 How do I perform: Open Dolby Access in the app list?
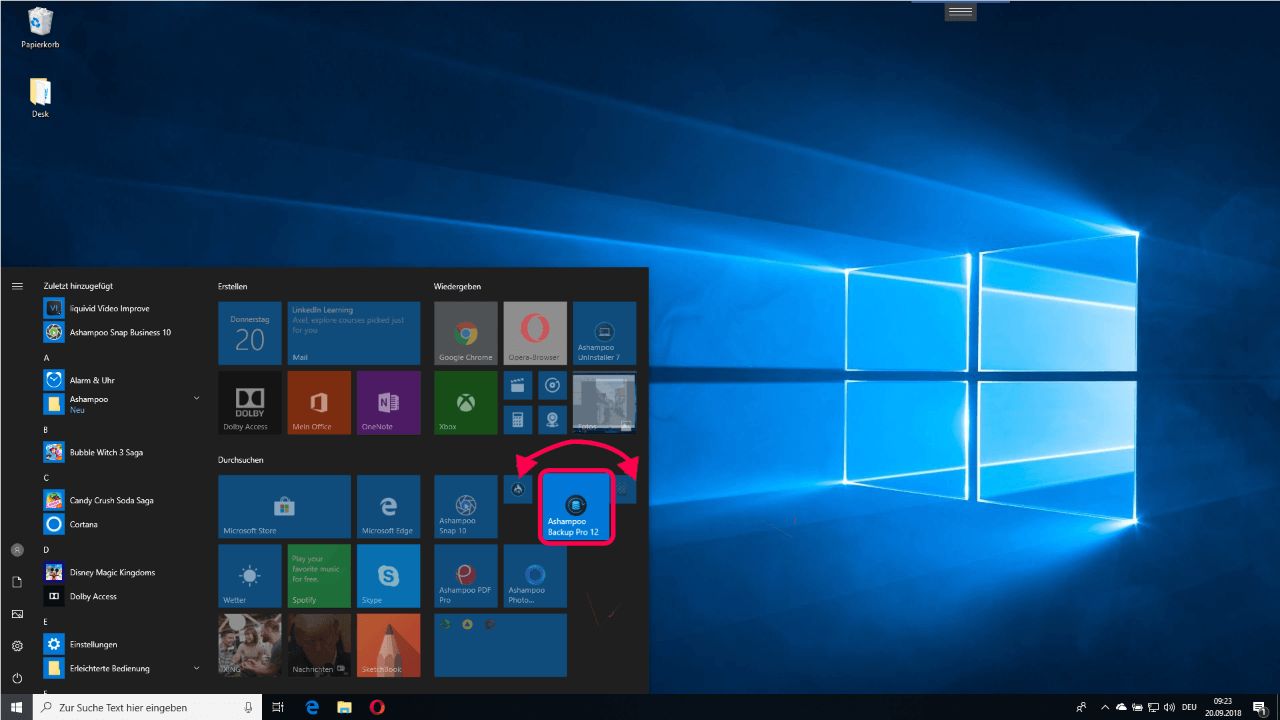123,596
